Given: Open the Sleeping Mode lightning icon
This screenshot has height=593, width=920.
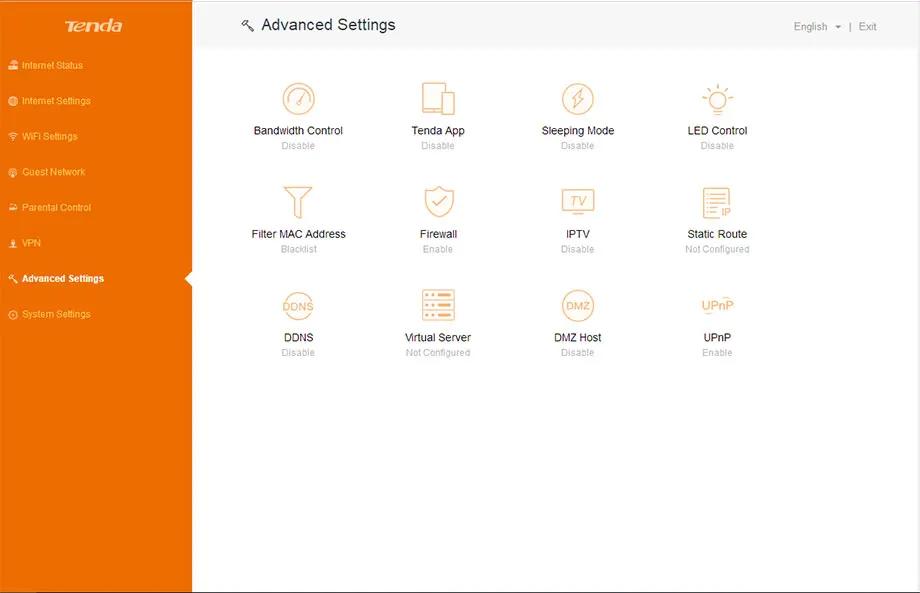Looking at the screenshot, I should coord(577,99).
